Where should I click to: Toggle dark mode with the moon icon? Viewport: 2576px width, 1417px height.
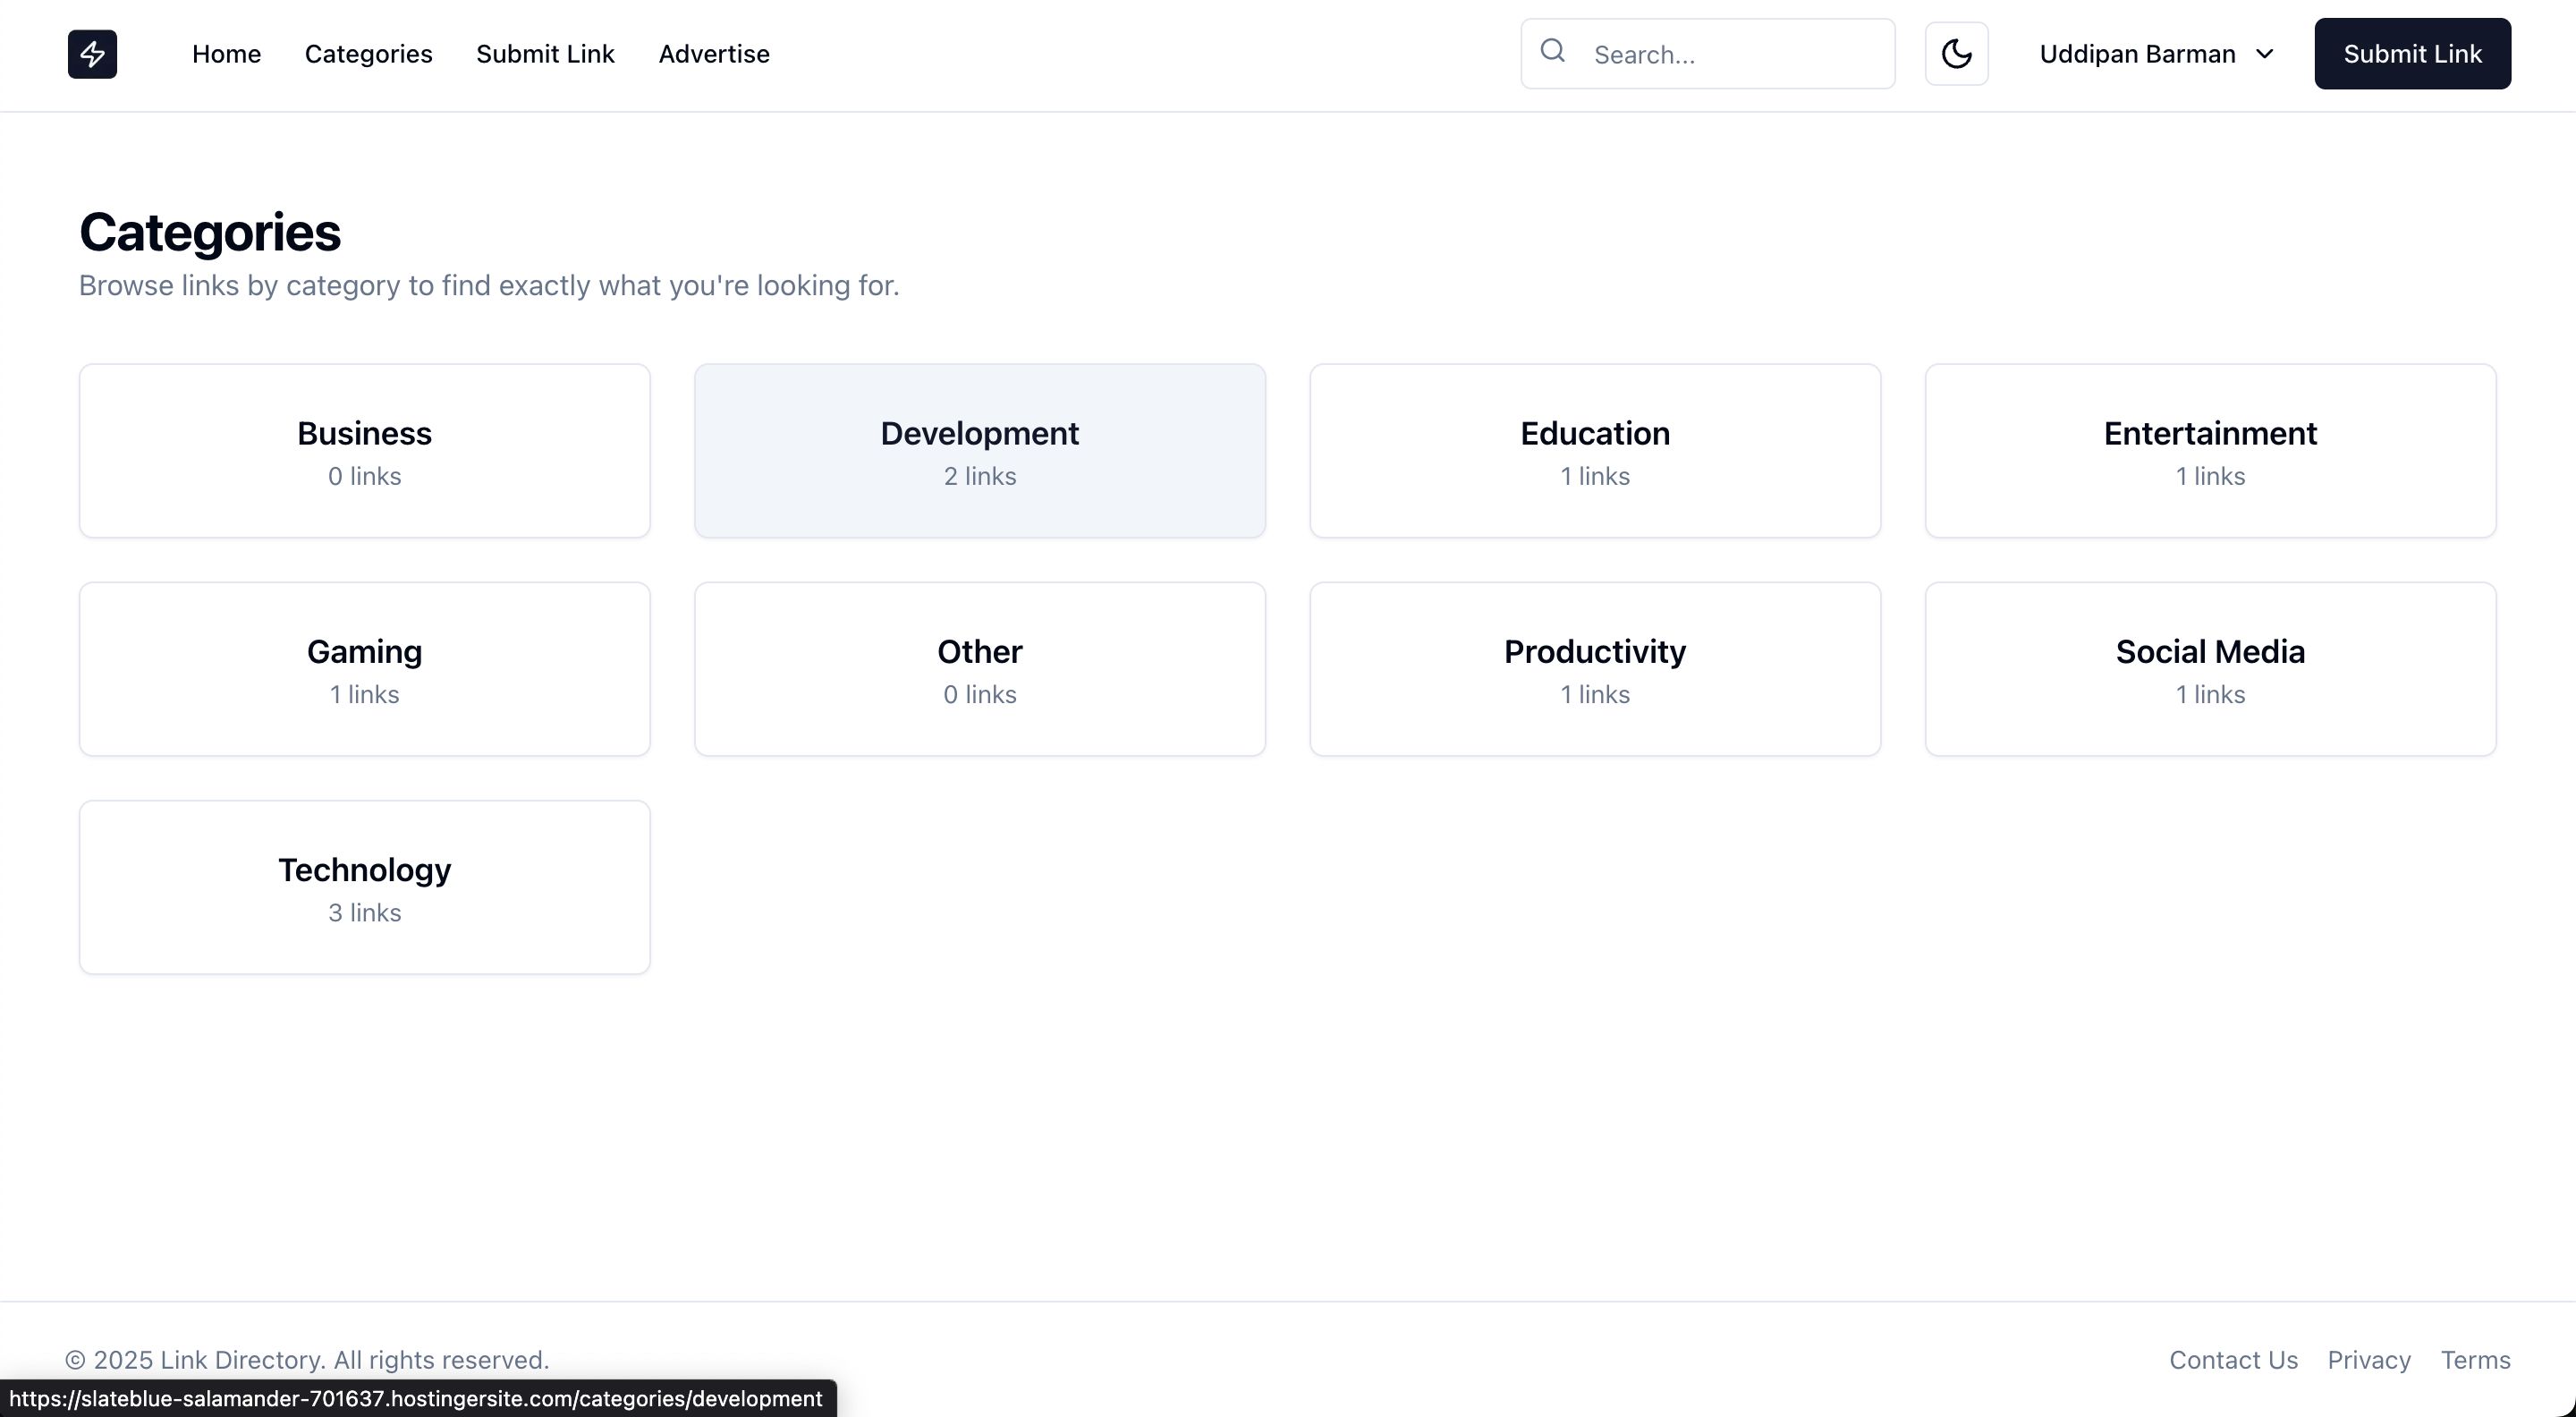(1955, 54)
